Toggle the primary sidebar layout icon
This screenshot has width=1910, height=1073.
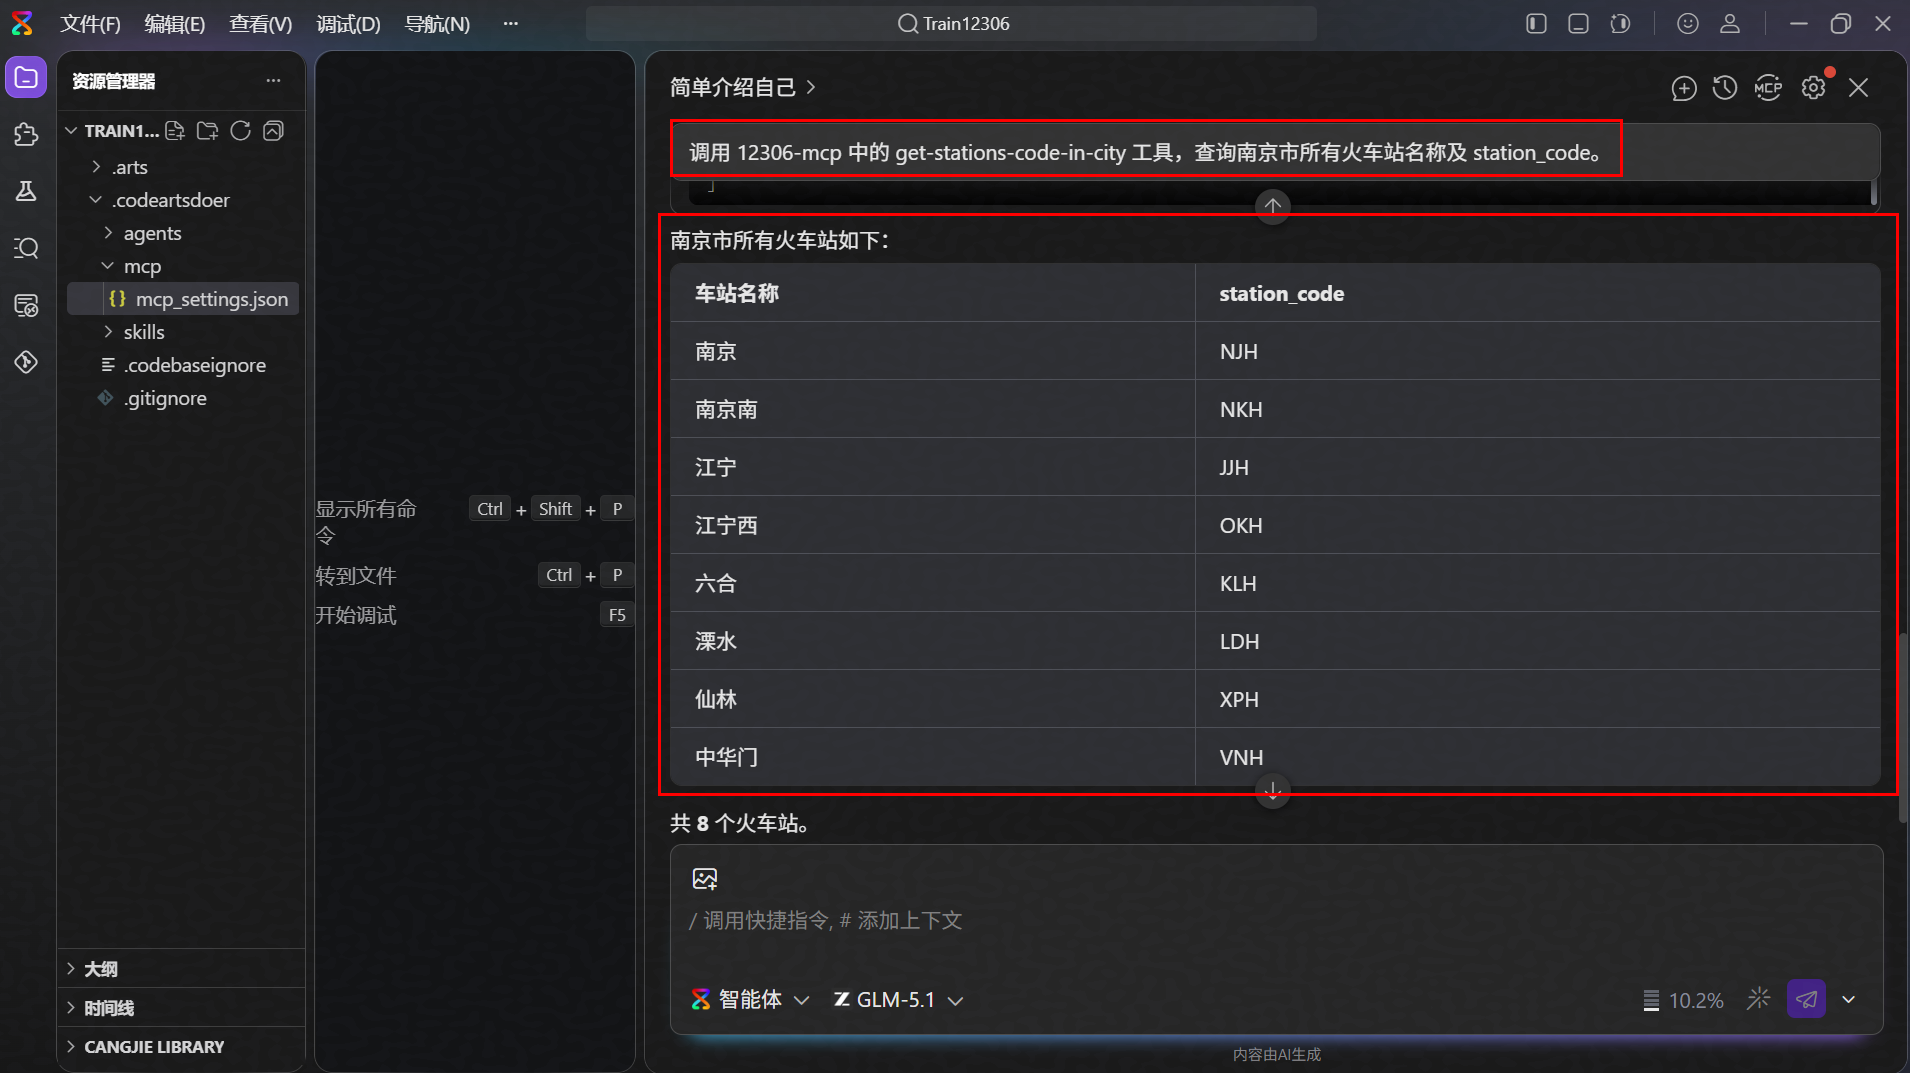tap(1536, 24)
